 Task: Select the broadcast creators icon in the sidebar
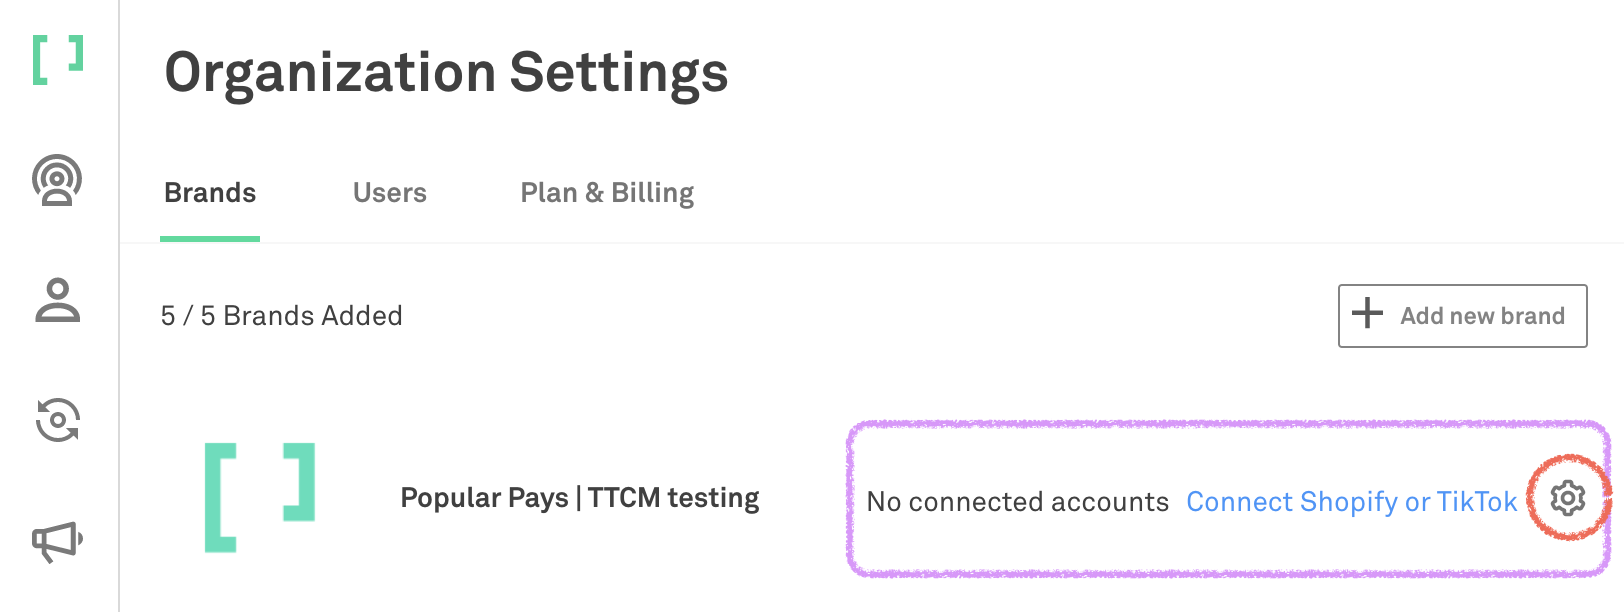pyautogui.click(x=55, y=180)
